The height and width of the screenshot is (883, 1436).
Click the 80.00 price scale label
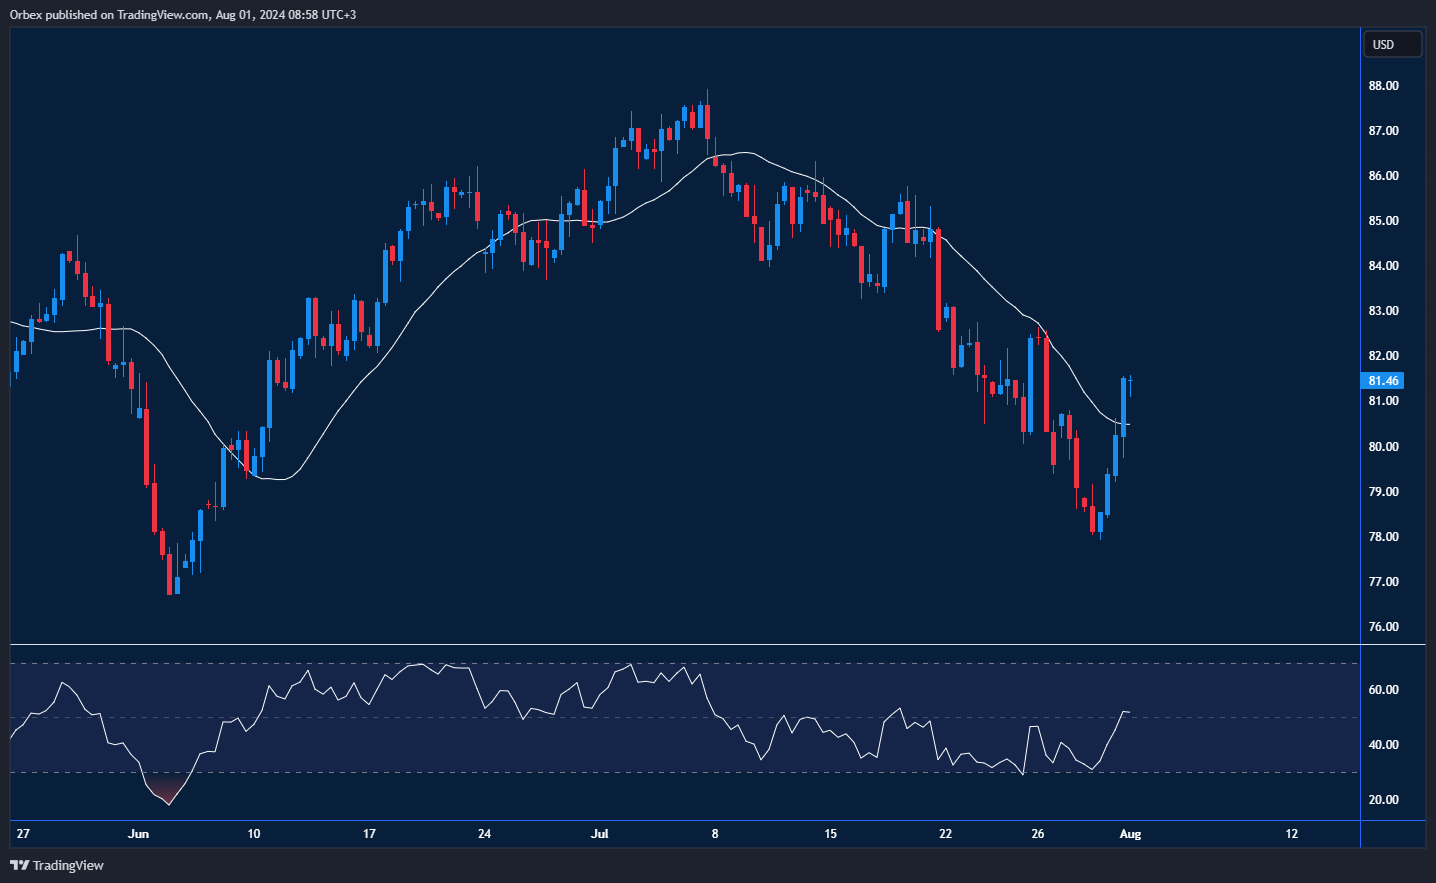click(x=1383, y=447)
